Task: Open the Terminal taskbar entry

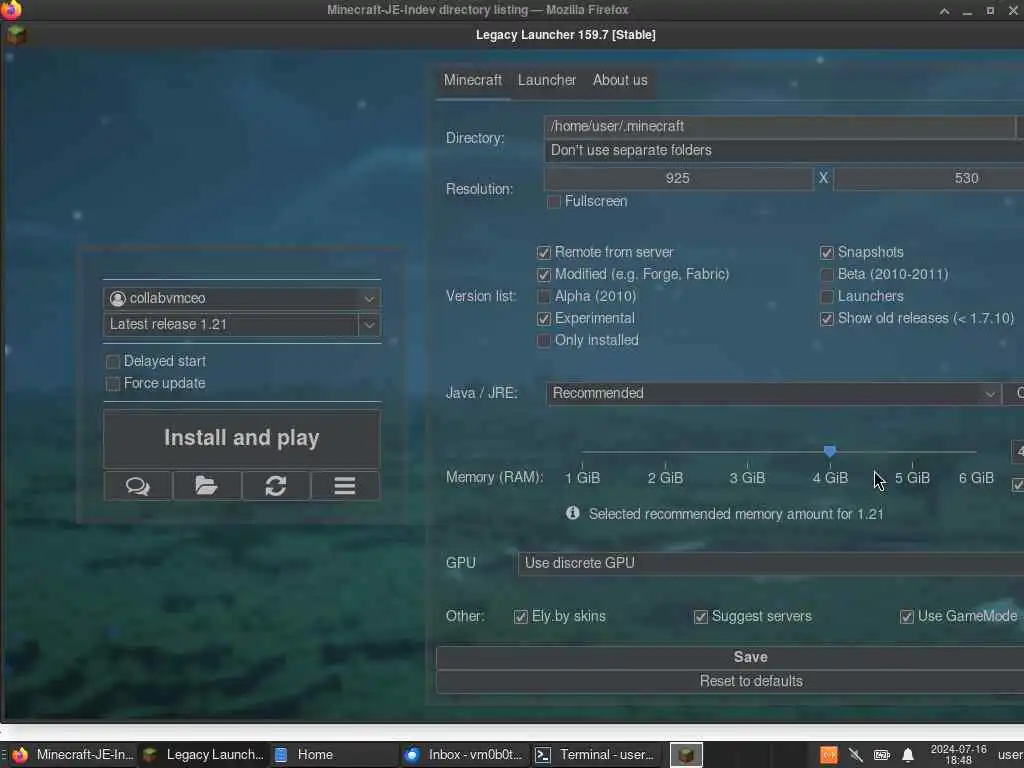Action: point(596,755)
